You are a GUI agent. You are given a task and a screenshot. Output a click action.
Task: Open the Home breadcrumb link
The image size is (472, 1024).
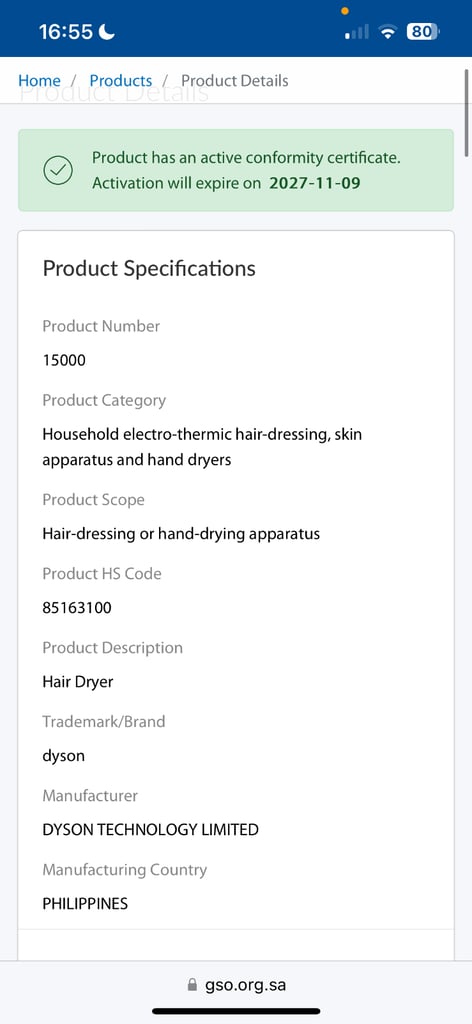39,81
